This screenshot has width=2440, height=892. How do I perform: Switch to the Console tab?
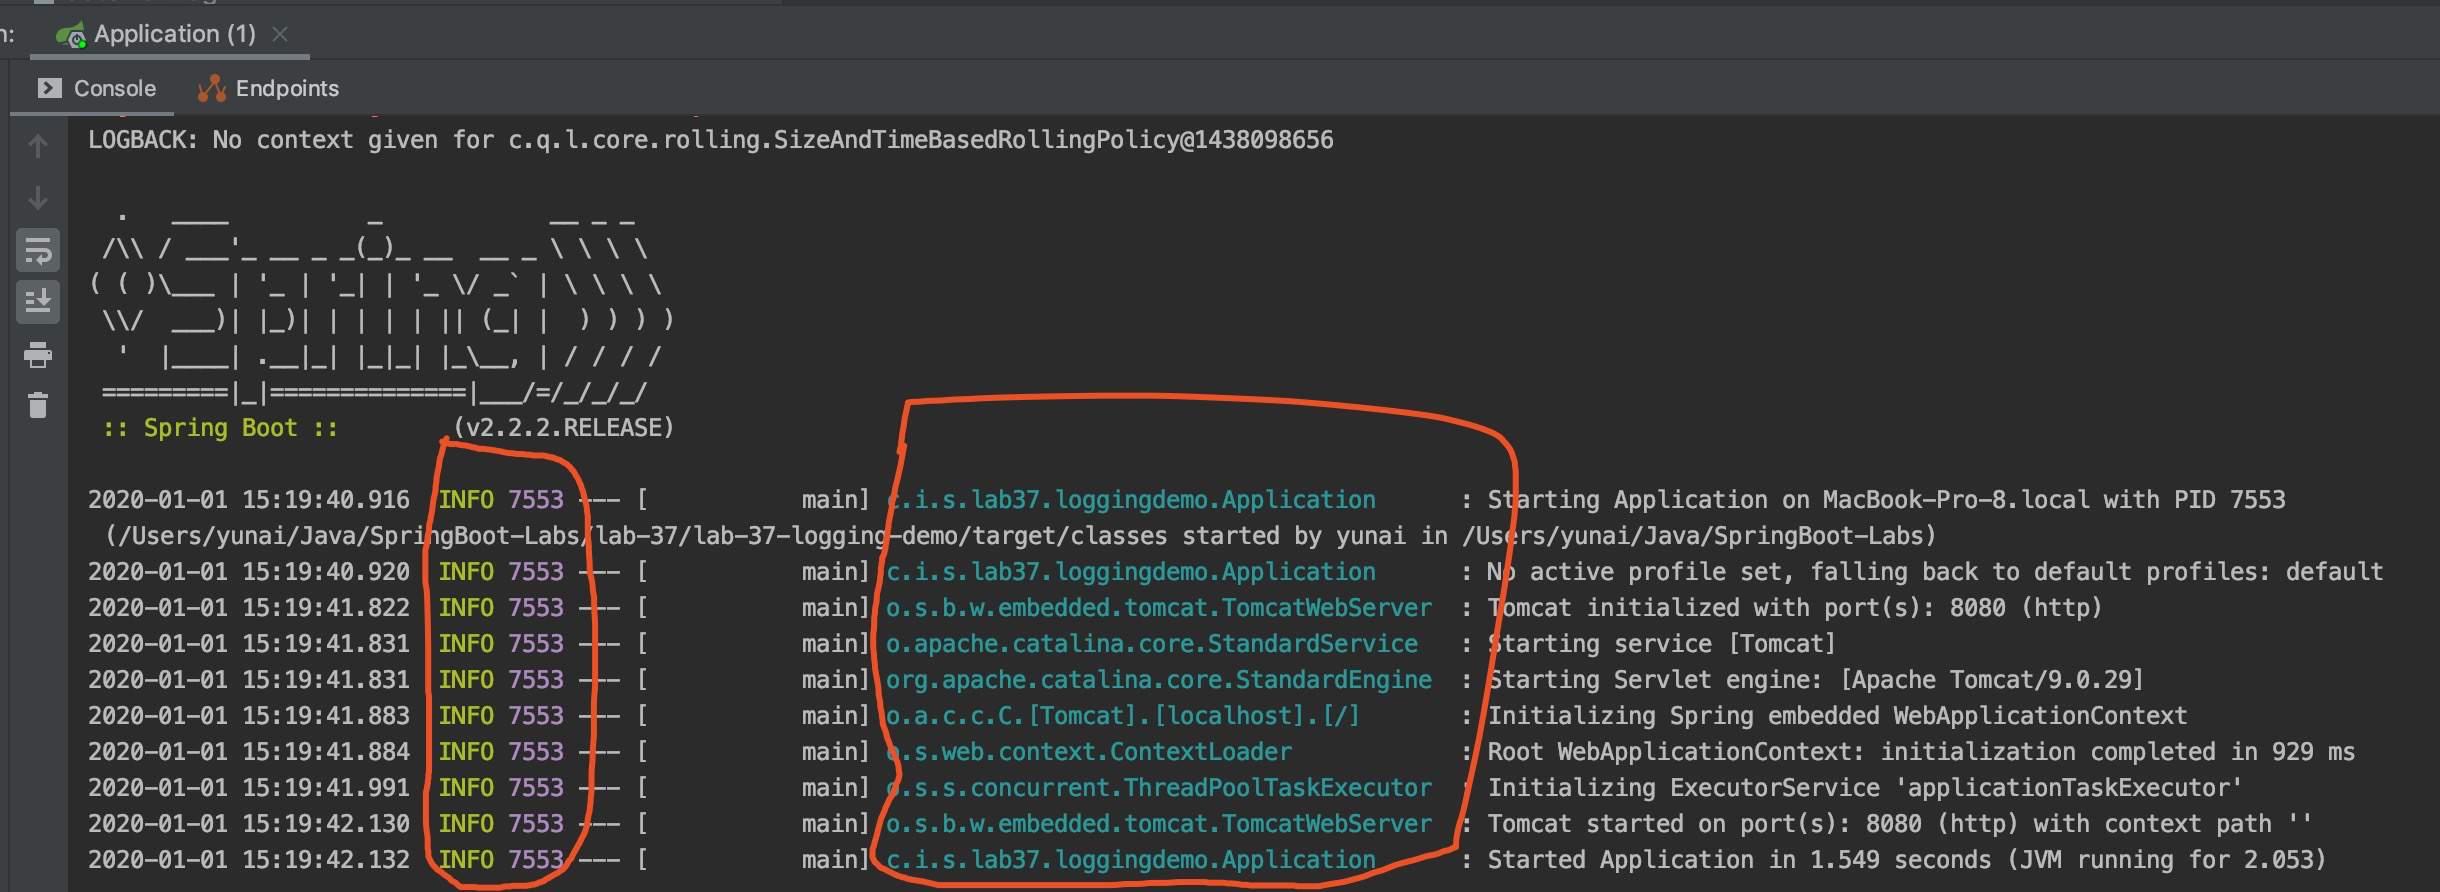pos(96,88)
